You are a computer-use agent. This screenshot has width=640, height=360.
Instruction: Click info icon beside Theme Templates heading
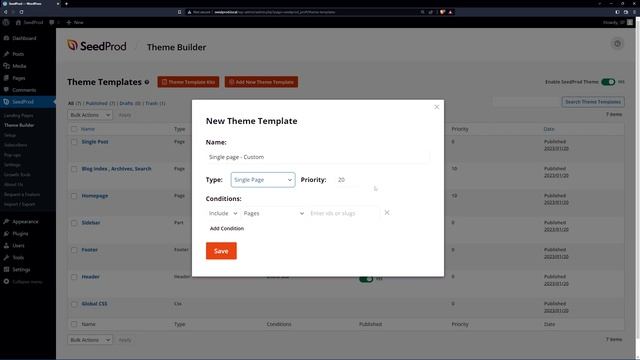(147, 82)
